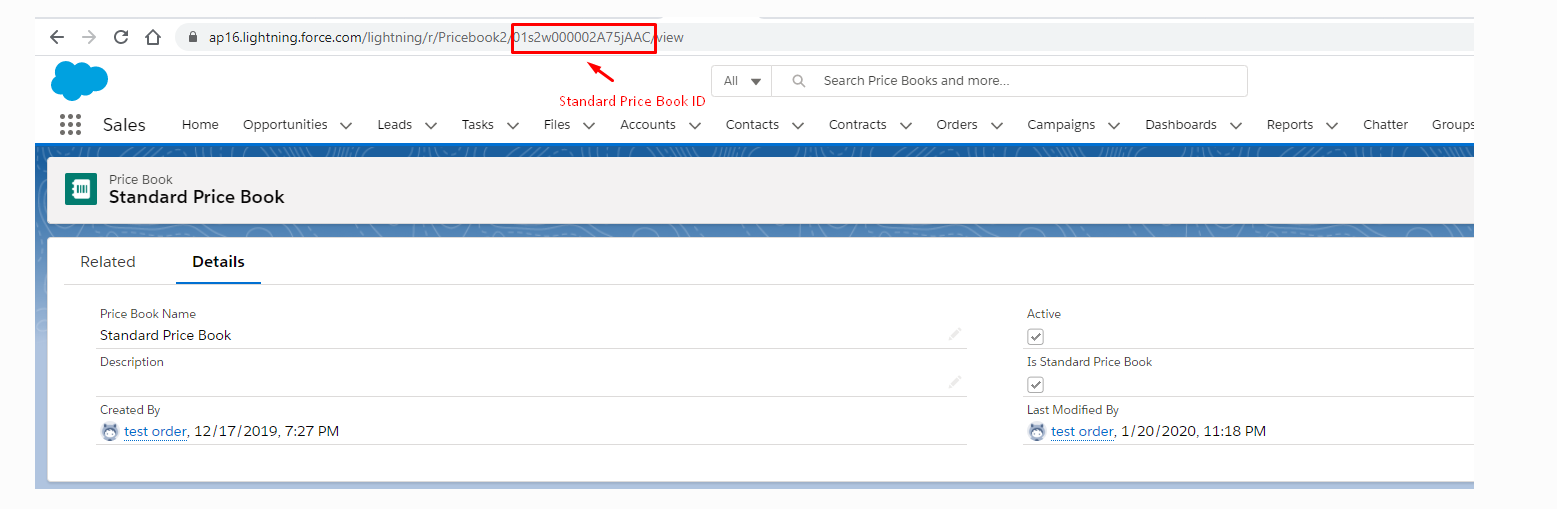Image resolution: width=1557 pixels, height=509 pixels.
Task: Open the Reports navigation tab
Action: tap(1290, 125)
